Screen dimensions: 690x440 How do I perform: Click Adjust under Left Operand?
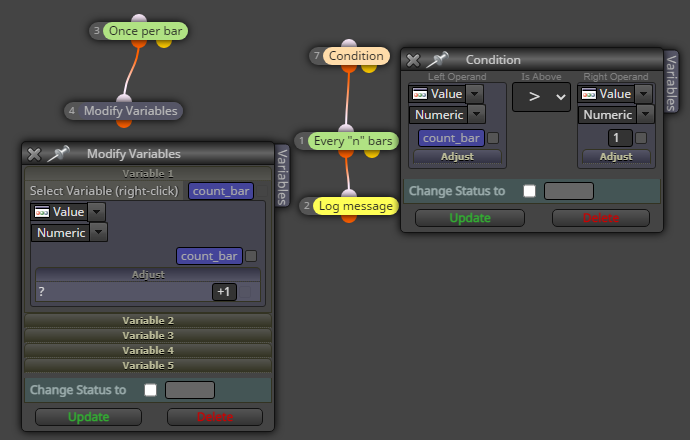(457, 157)
